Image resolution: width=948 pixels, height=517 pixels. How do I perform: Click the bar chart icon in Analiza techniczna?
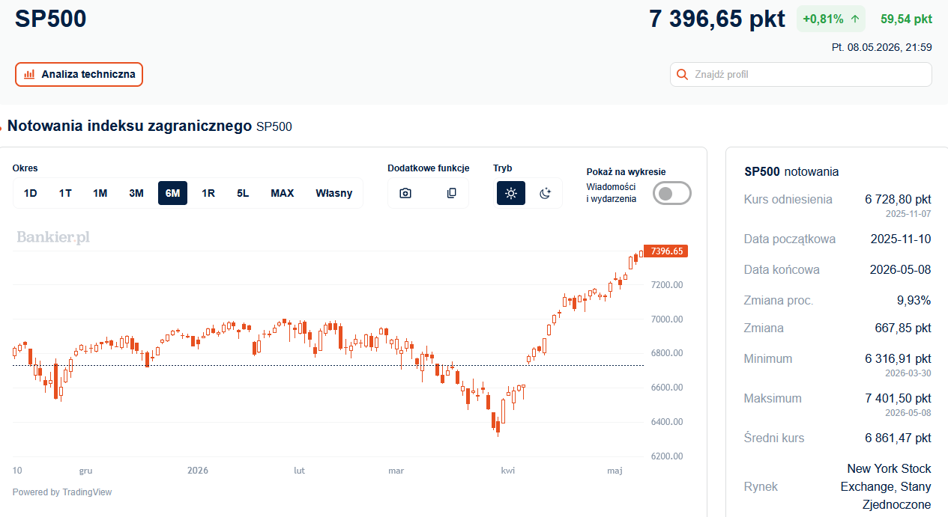tap(29, 74)
